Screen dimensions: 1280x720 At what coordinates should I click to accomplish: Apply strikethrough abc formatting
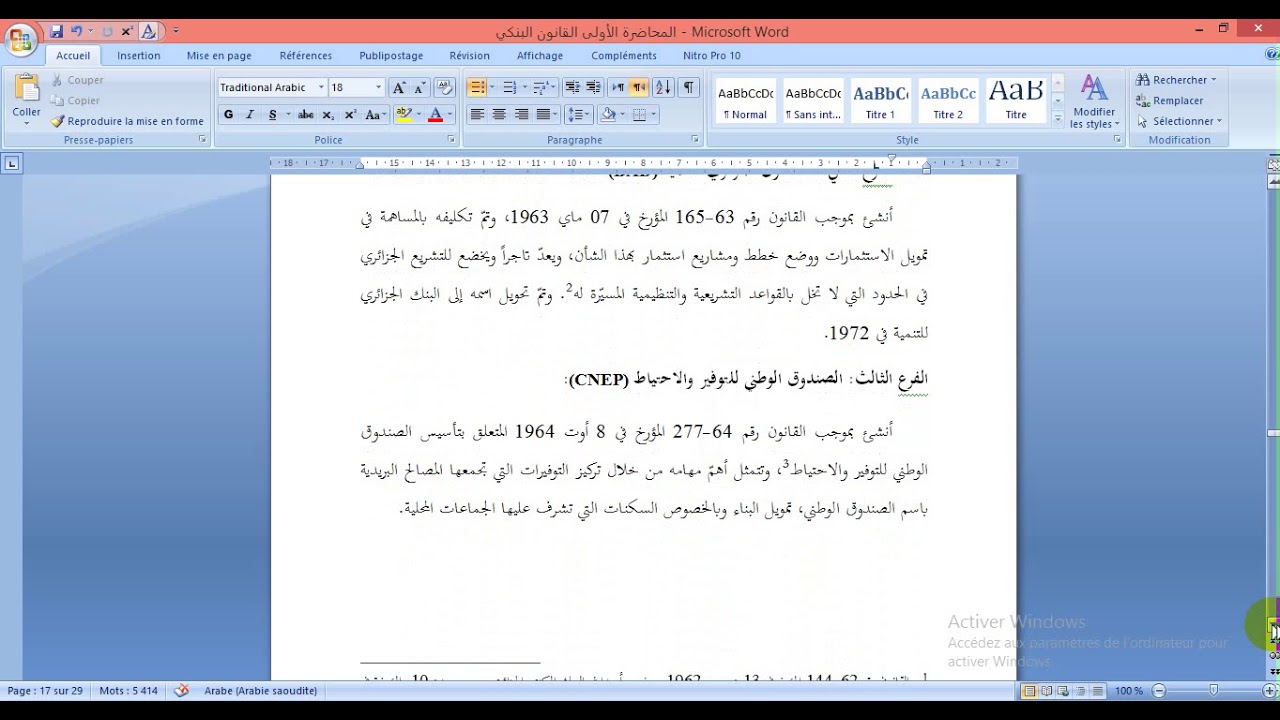coord(306,115)
